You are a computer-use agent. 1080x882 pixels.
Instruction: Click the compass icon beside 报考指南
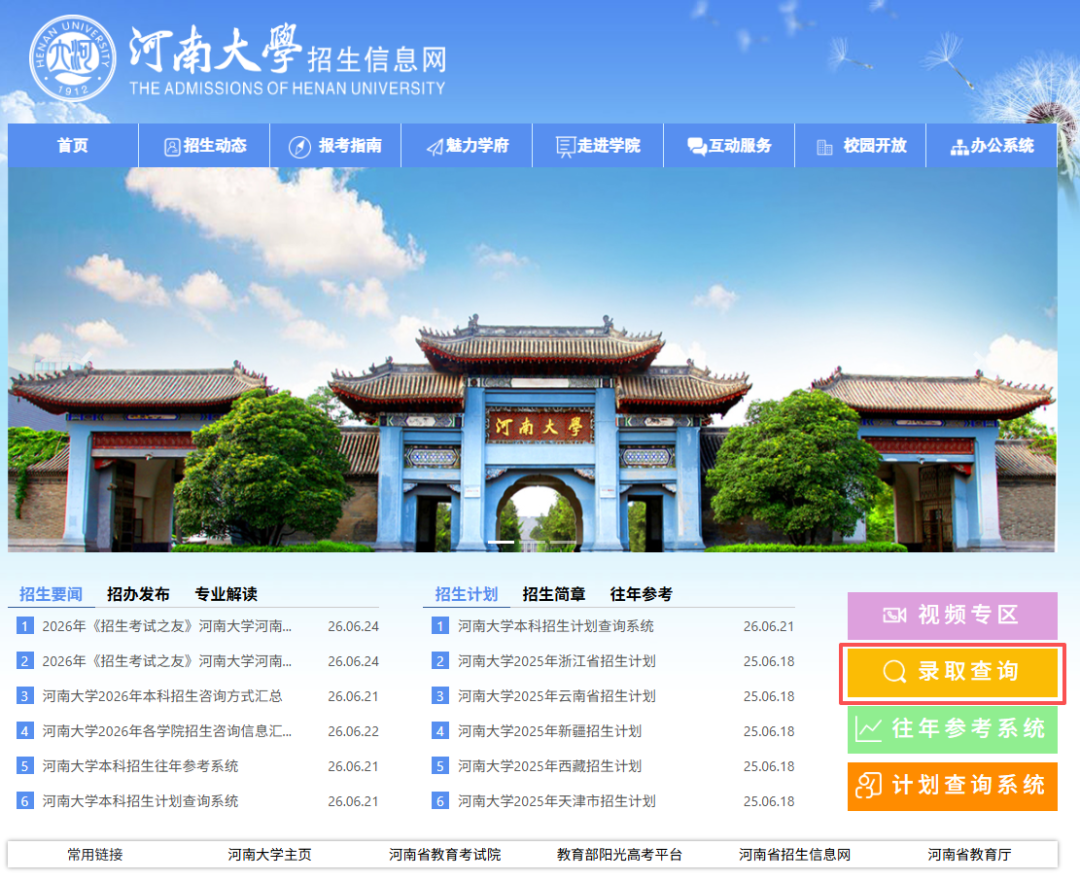[300, 147]
